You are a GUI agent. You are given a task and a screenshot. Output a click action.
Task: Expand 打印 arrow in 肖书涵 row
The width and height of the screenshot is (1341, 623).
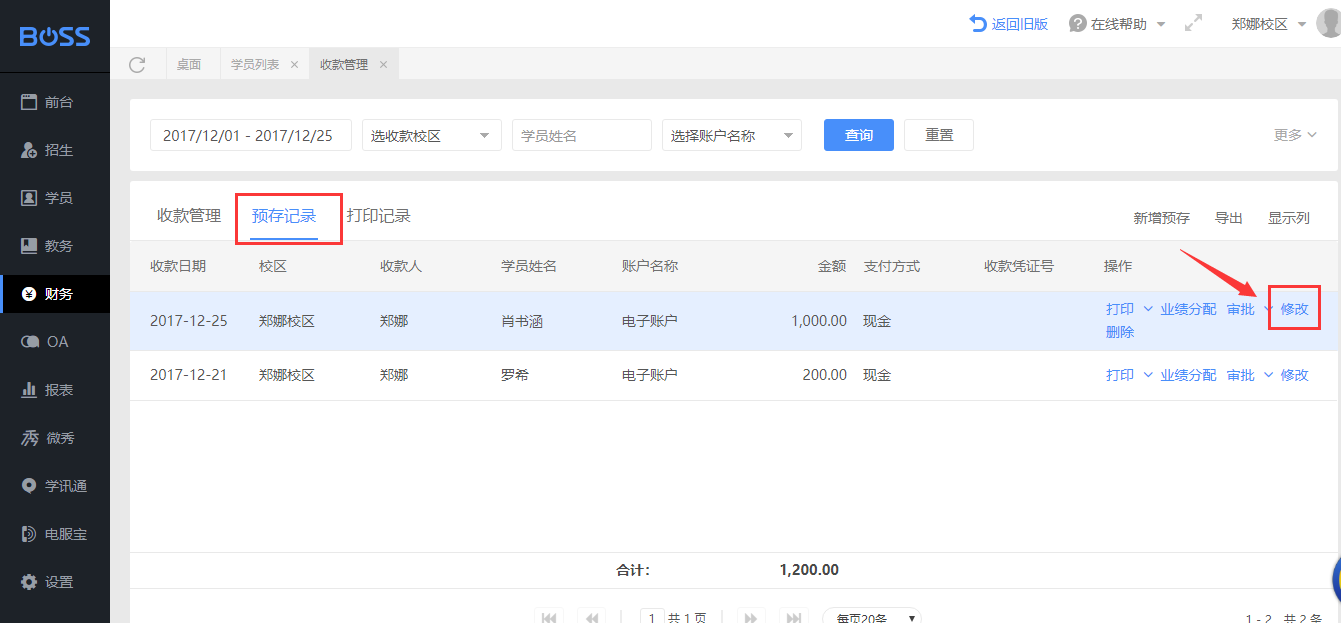[1148, 309]
